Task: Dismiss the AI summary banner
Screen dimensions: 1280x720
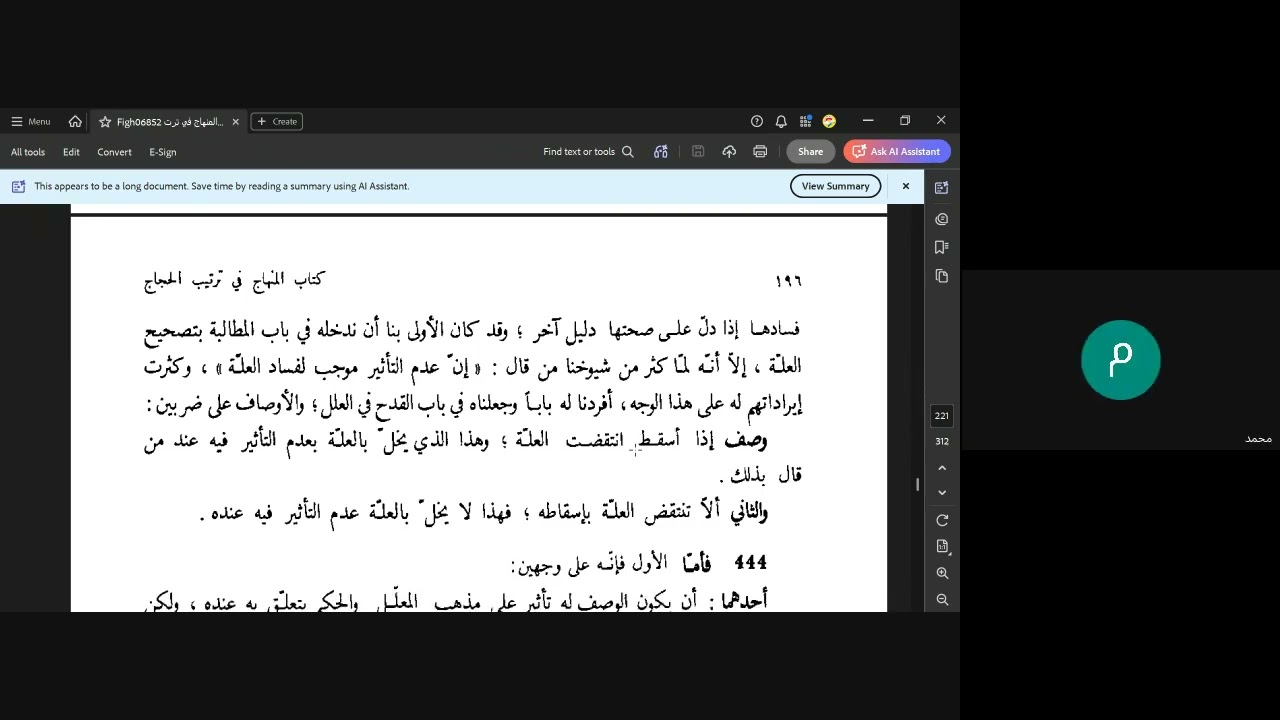Action: point(906,186)
